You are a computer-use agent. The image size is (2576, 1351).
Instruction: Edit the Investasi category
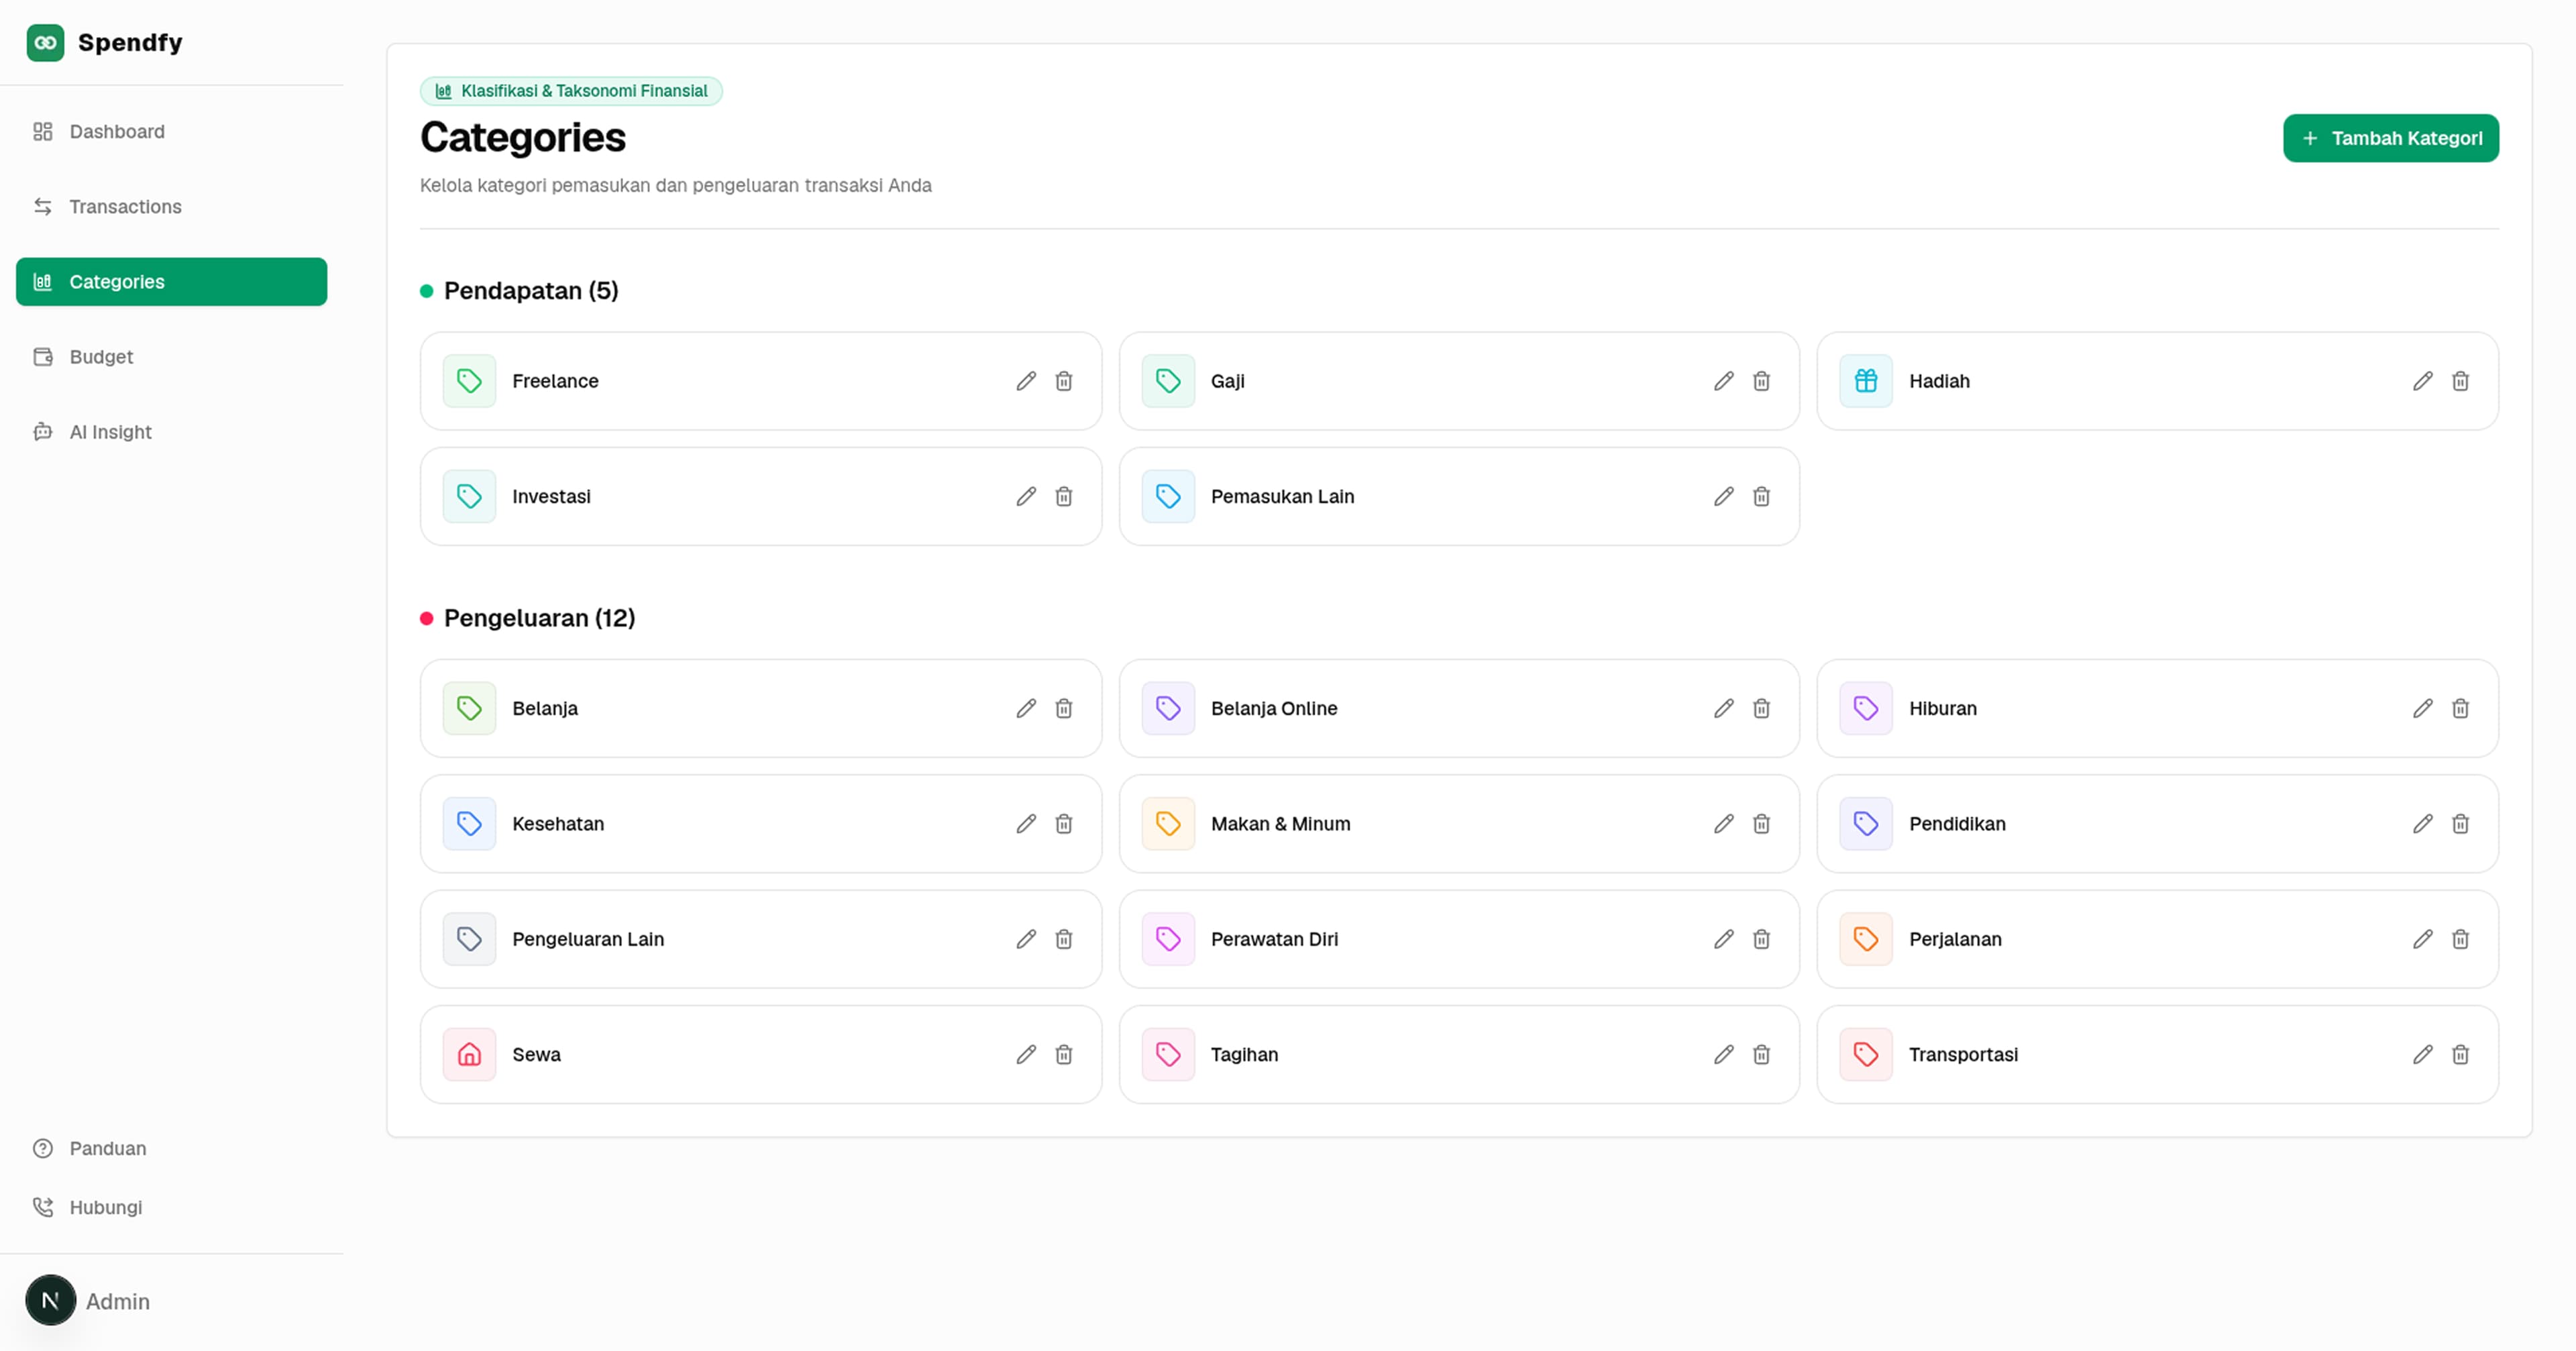1026,496
